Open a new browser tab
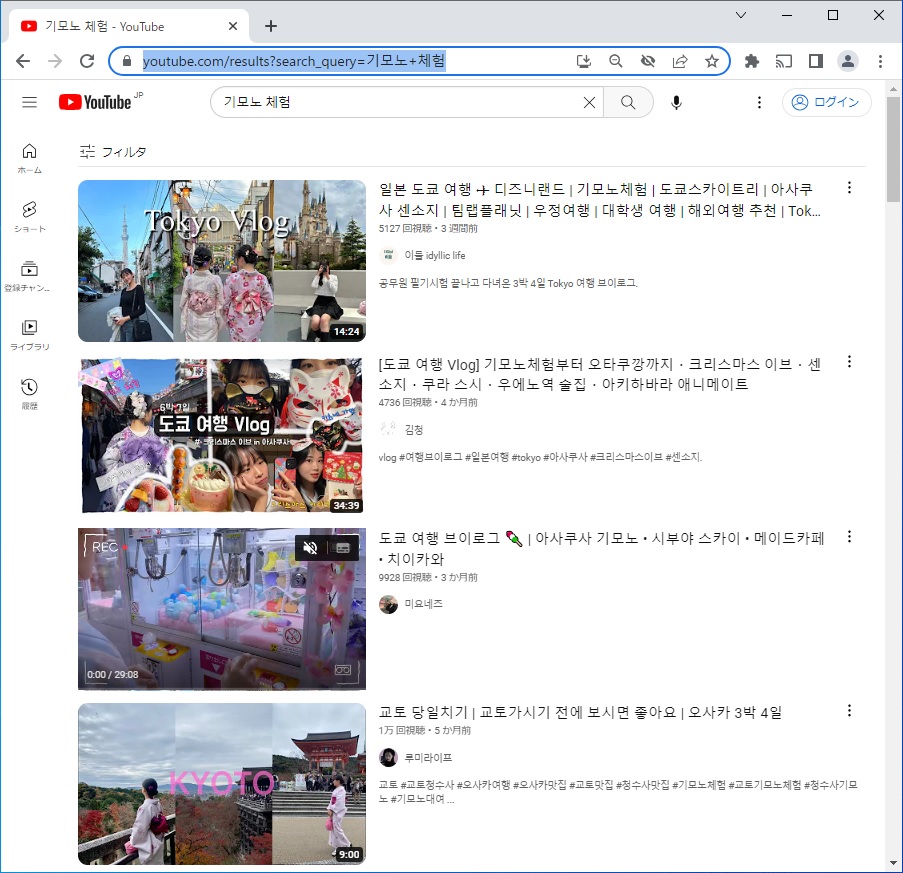Image resolution: width=903 pixels, height=873 pixels. click(x=271, y=26)
